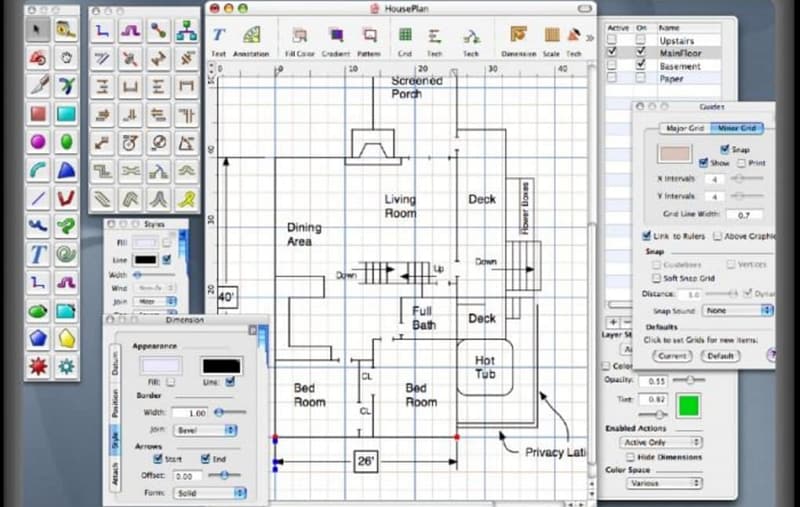This screenshot has width=800, height=507.
Task: Open the Annotation toolbar item
Action: (x=251, y=41)
